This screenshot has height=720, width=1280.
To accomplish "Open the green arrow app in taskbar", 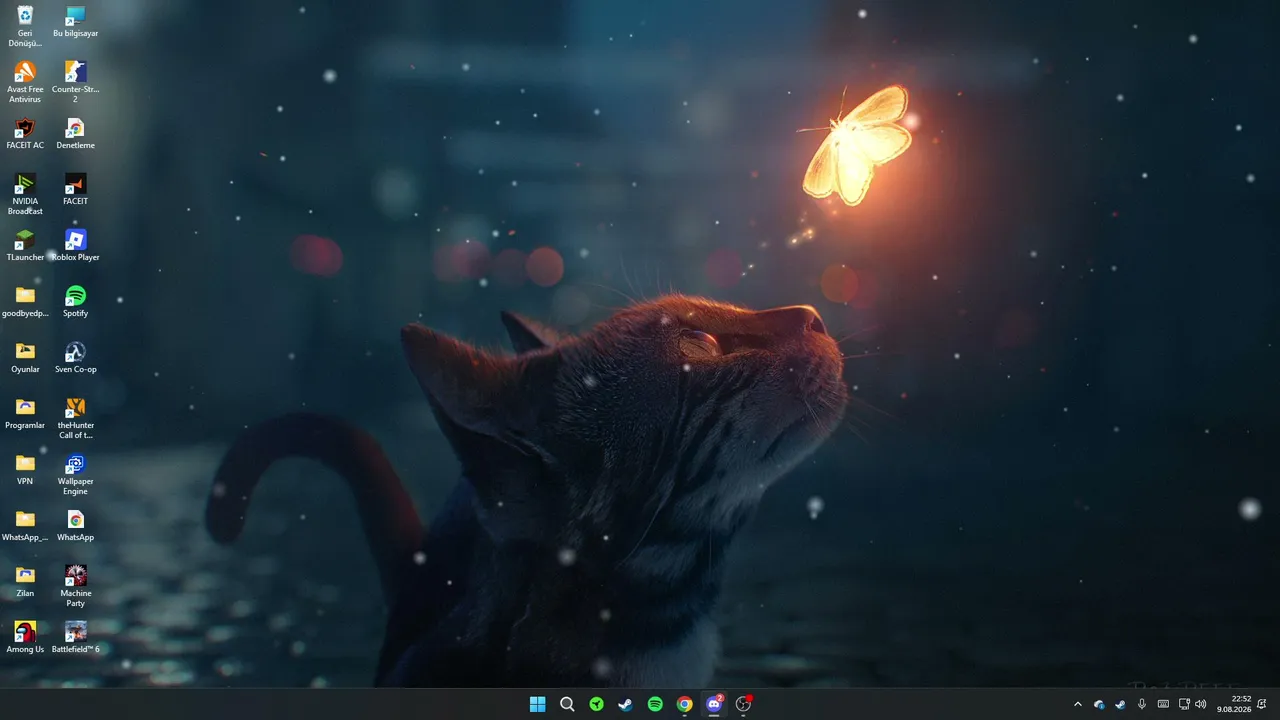I will coord(597,704).
